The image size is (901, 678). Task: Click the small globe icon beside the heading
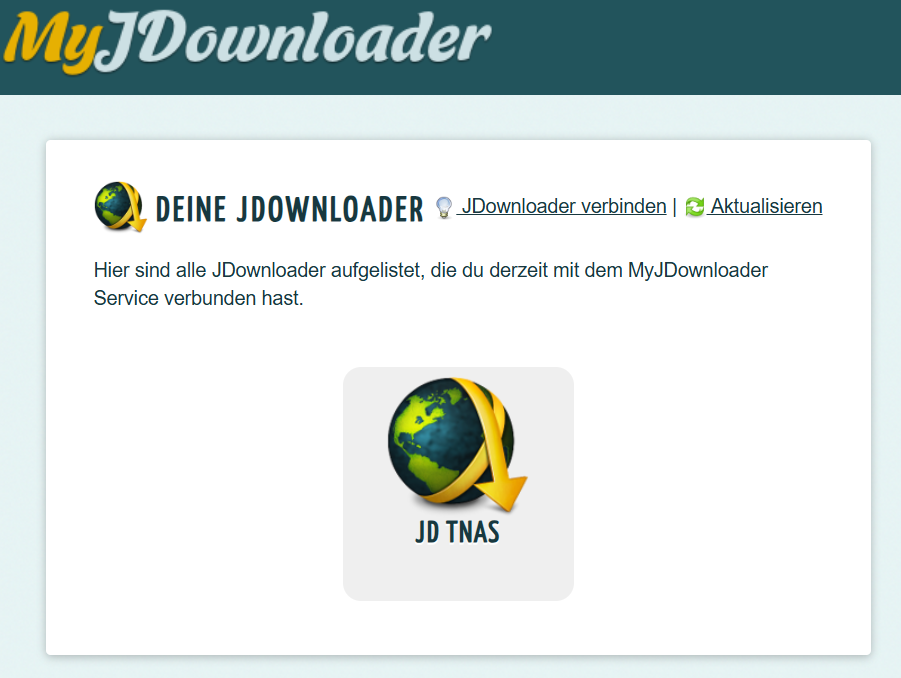(x=119, y=207)
